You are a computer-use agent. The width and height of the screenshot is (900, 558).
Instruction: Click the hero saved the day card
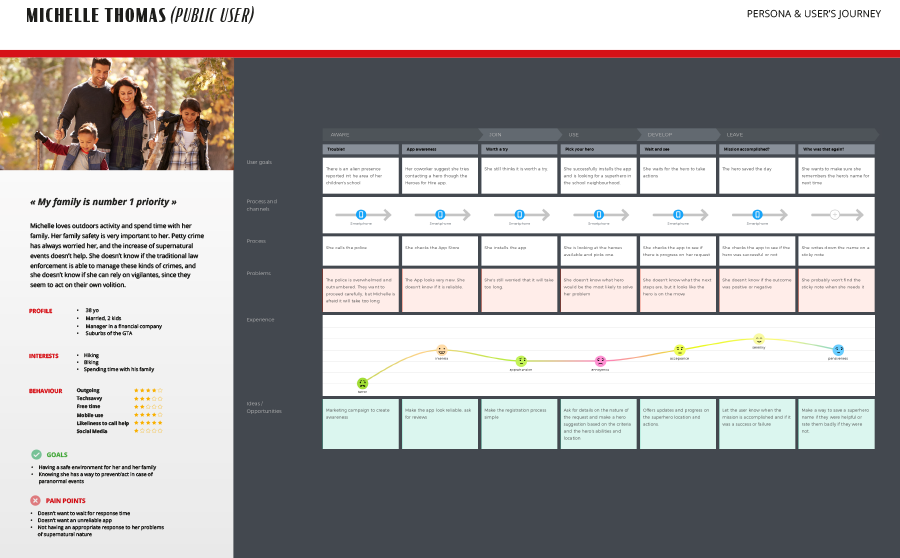point(757,176)
